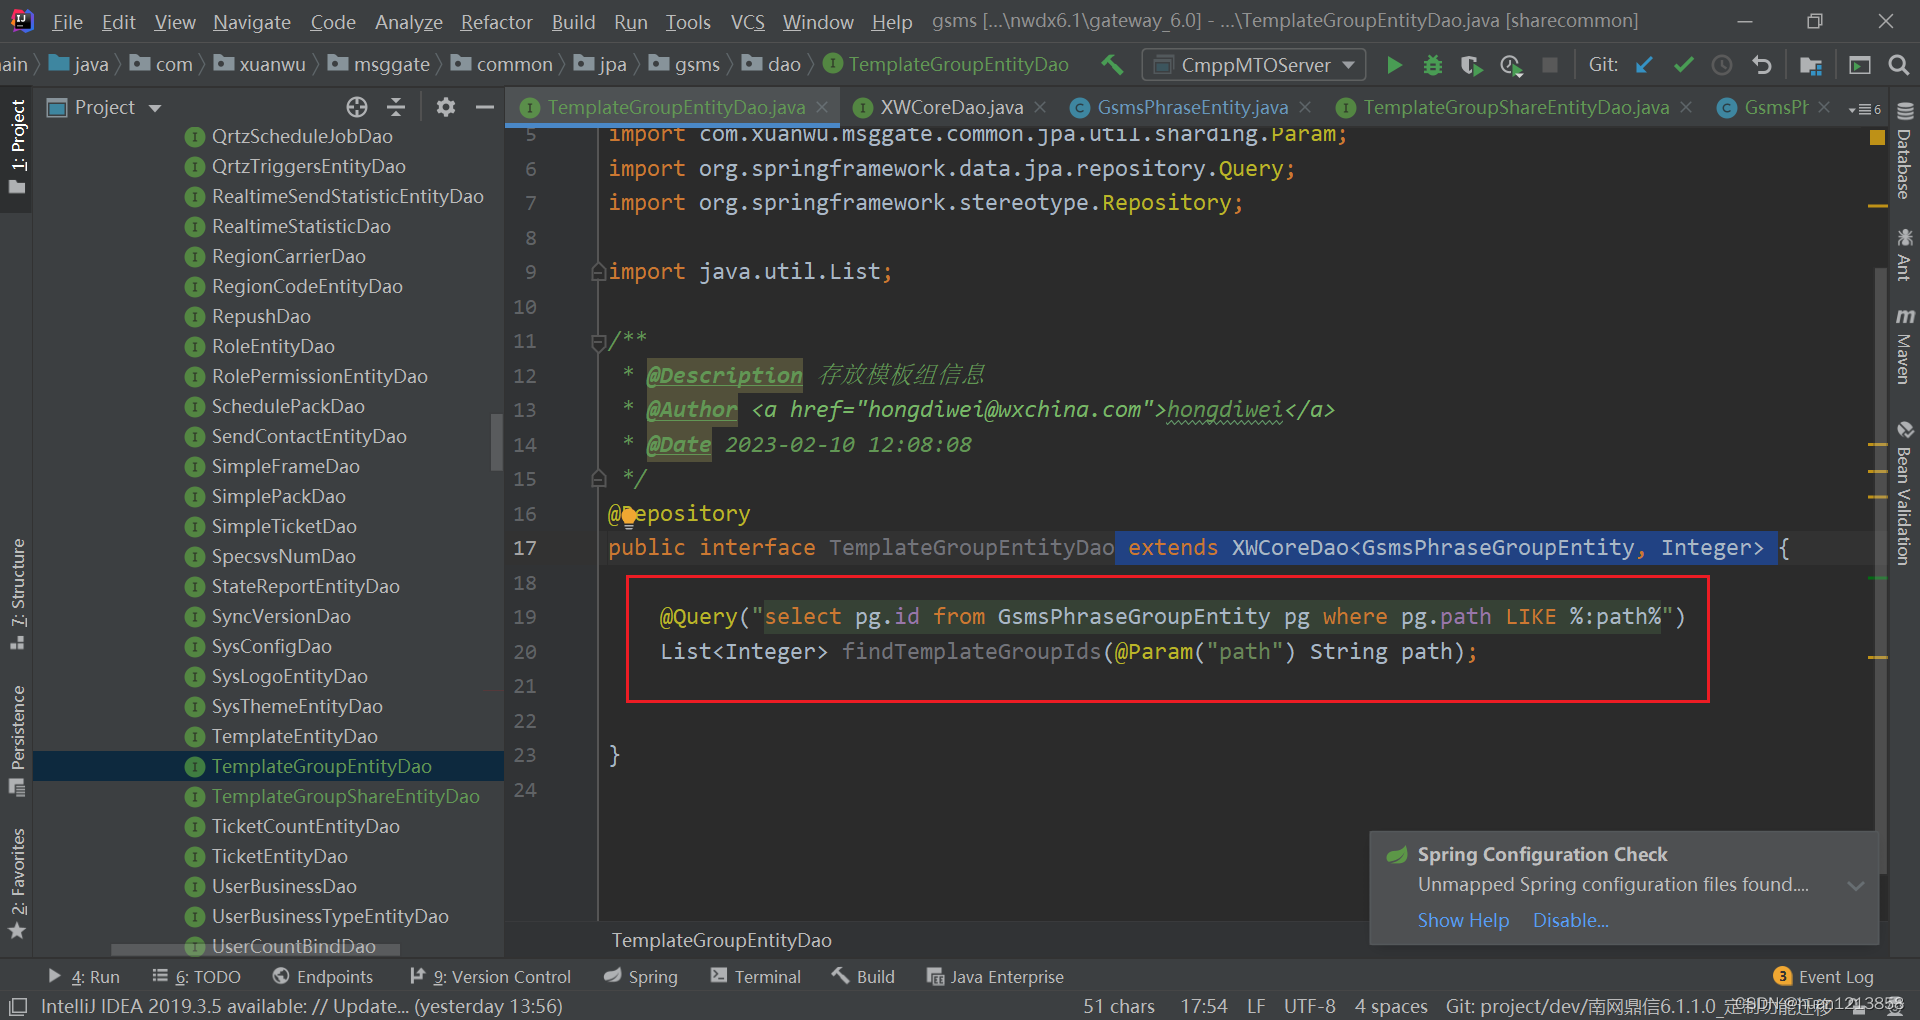Switch to TemplateGroupShareEntityDao.java tab

point(1515,107)
